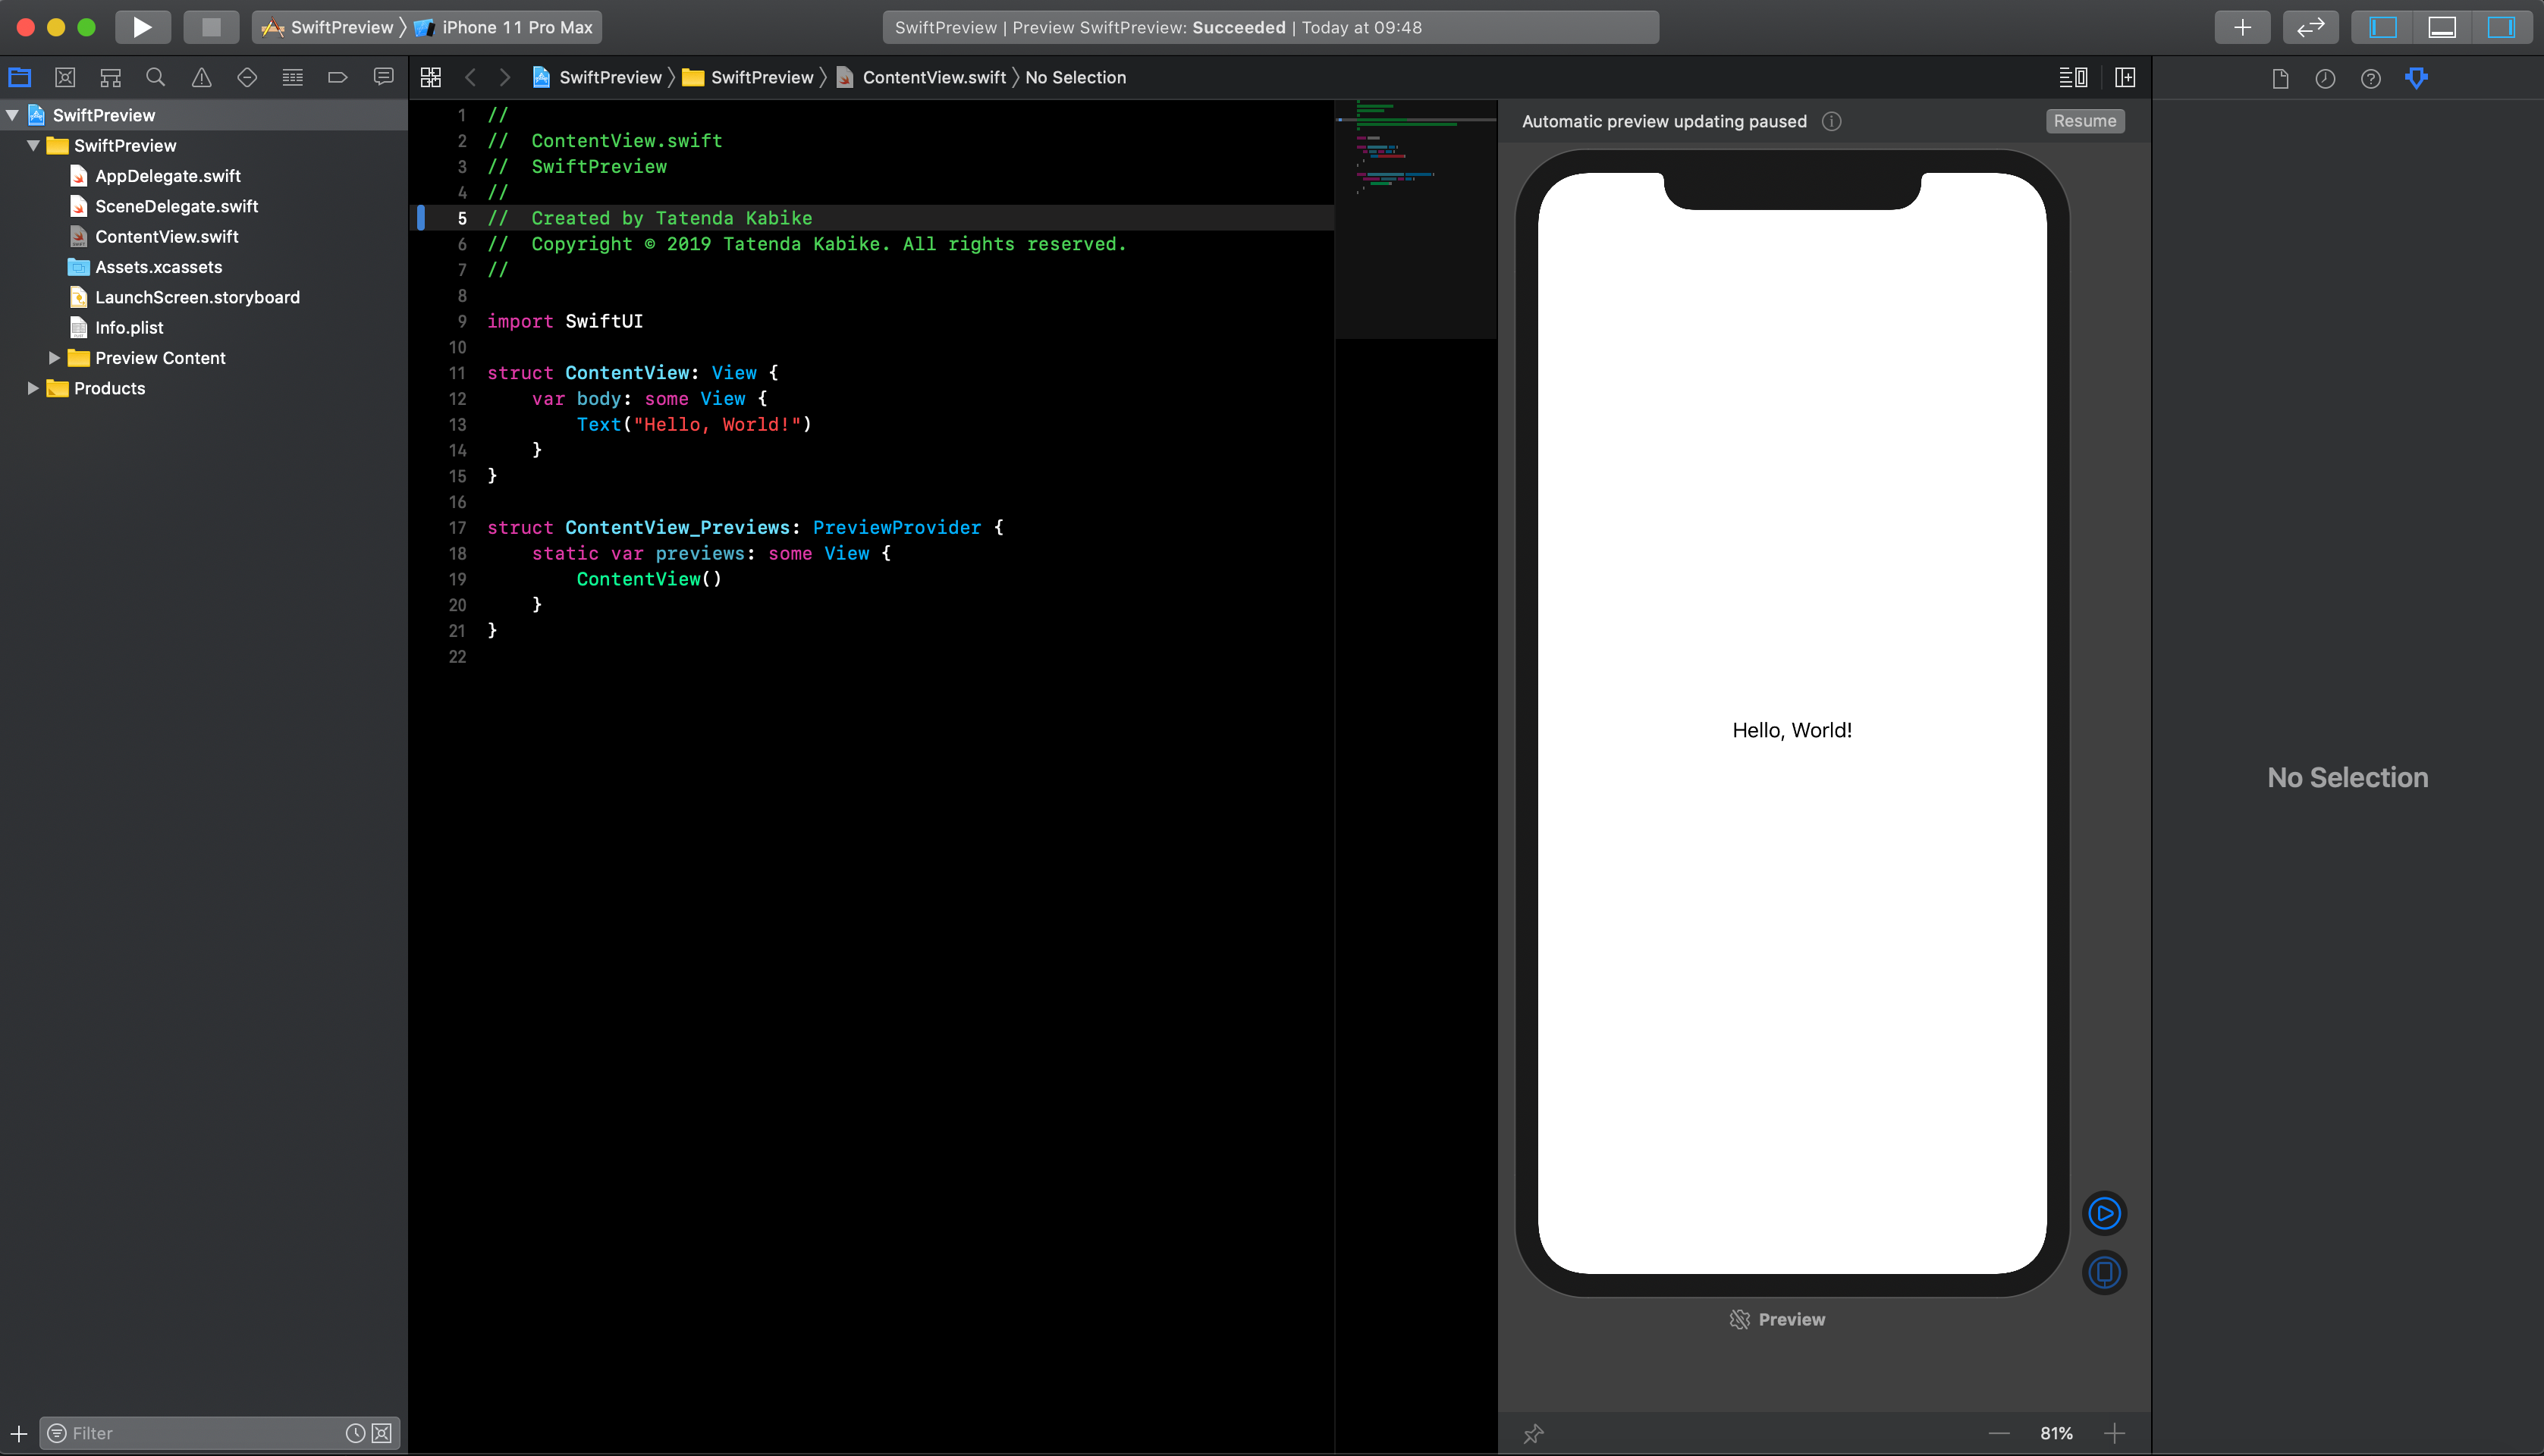Pin the preview with the pin icon
2544x1456 pixels.
tap(1533, 1433)
